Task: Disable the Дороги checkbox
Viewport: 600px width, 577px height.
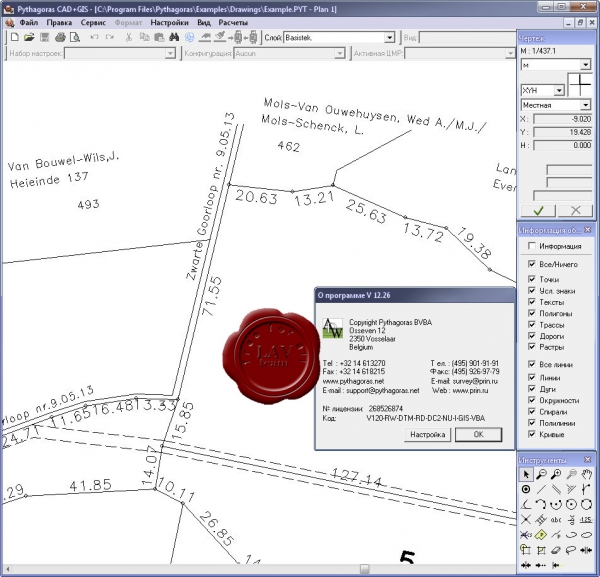Action: pyautogui.click(x=532, y=336)
